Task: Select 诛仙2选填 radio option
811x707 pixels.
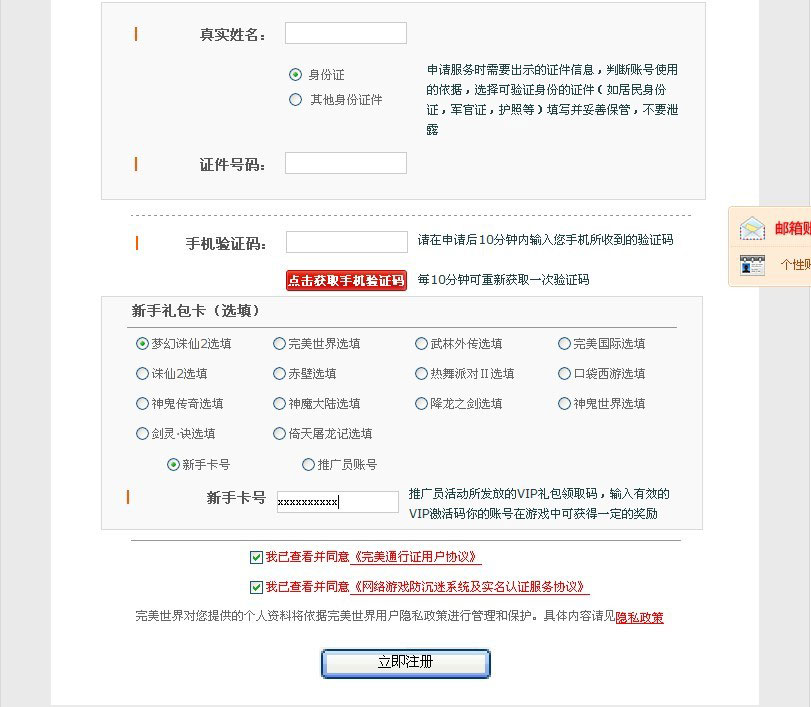Action: pyautogui.click(x=142, y=373)
